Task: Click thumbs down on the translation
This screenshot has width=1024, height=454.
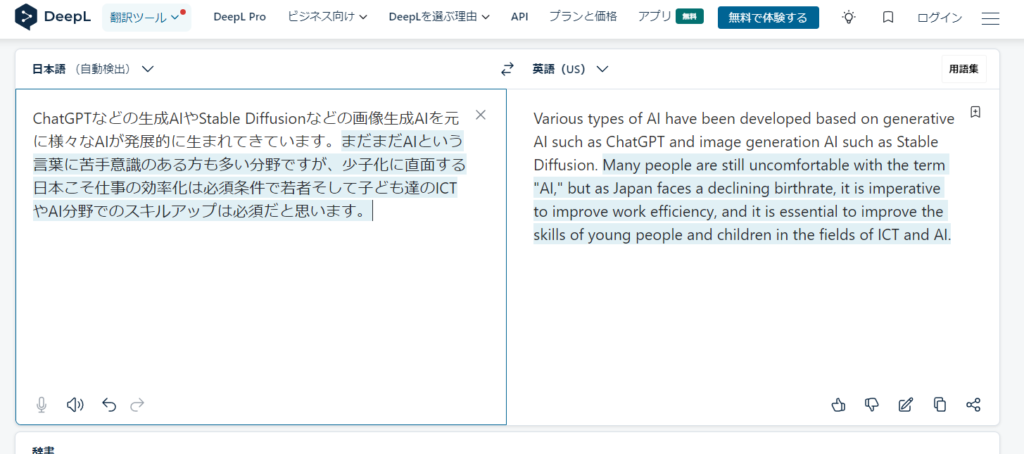Action: point(872,404)
